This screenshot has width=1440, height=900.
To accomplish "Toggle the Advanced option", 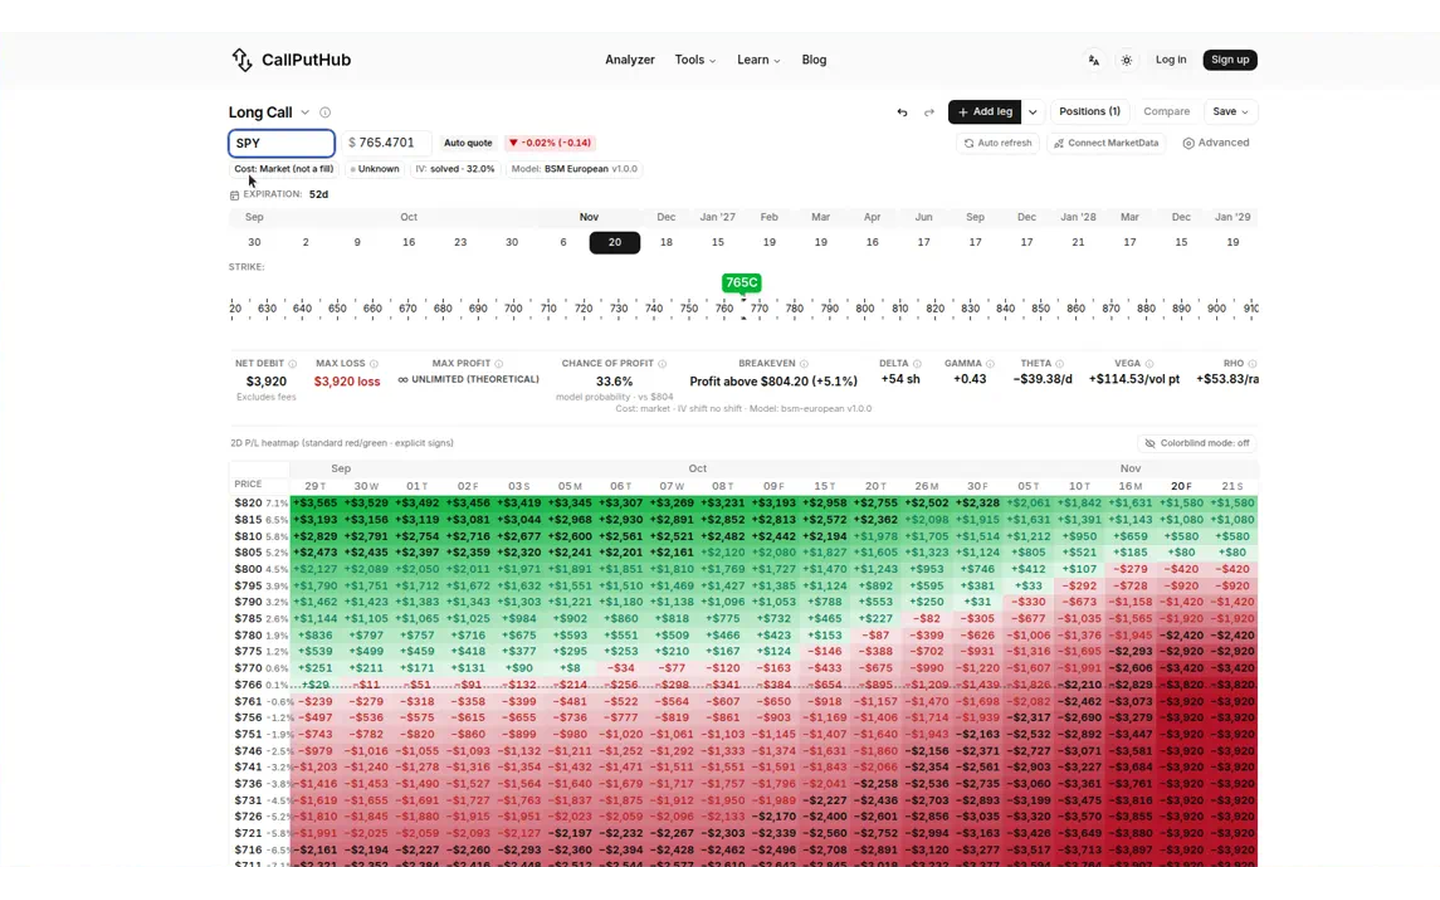I will (x=1216, y=143).
